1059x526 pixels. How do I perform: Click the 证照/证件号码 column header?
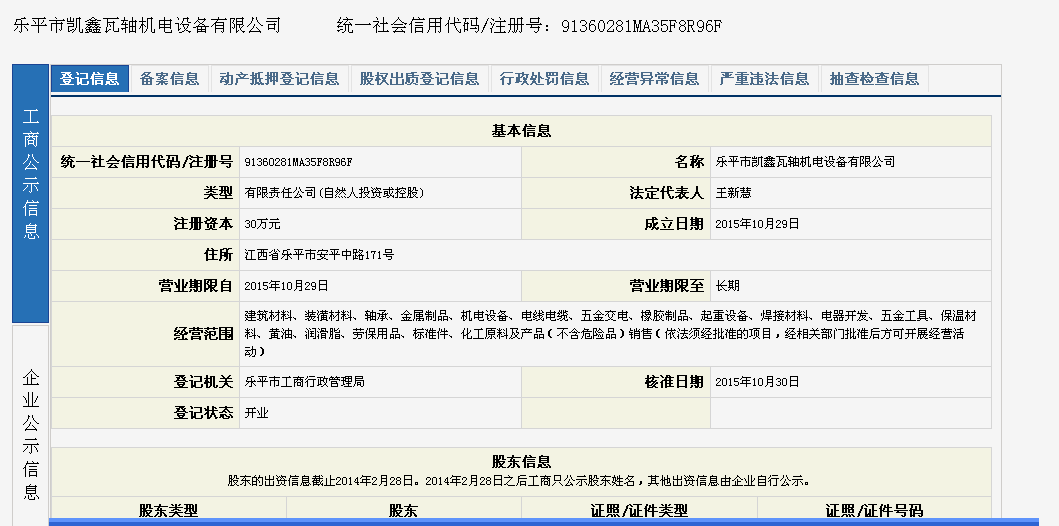[873, 511]
